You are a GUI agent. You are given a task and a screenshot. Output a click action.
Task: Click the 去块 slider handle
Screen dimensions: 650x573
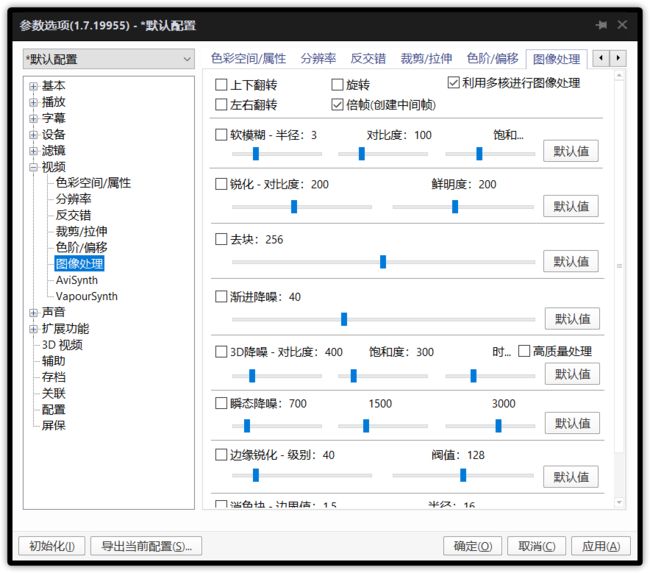coord(383,262)
